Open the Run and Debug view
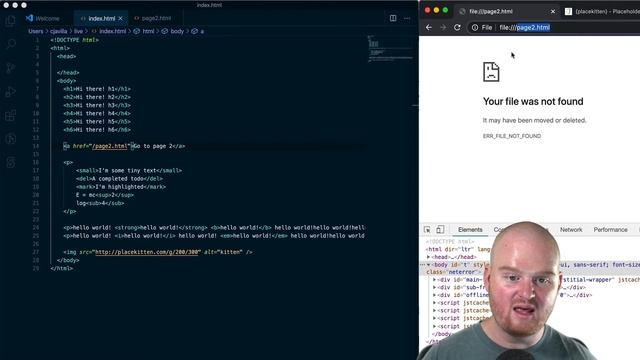This screenshot has height=360, width=640. click(x=11, y=92)
